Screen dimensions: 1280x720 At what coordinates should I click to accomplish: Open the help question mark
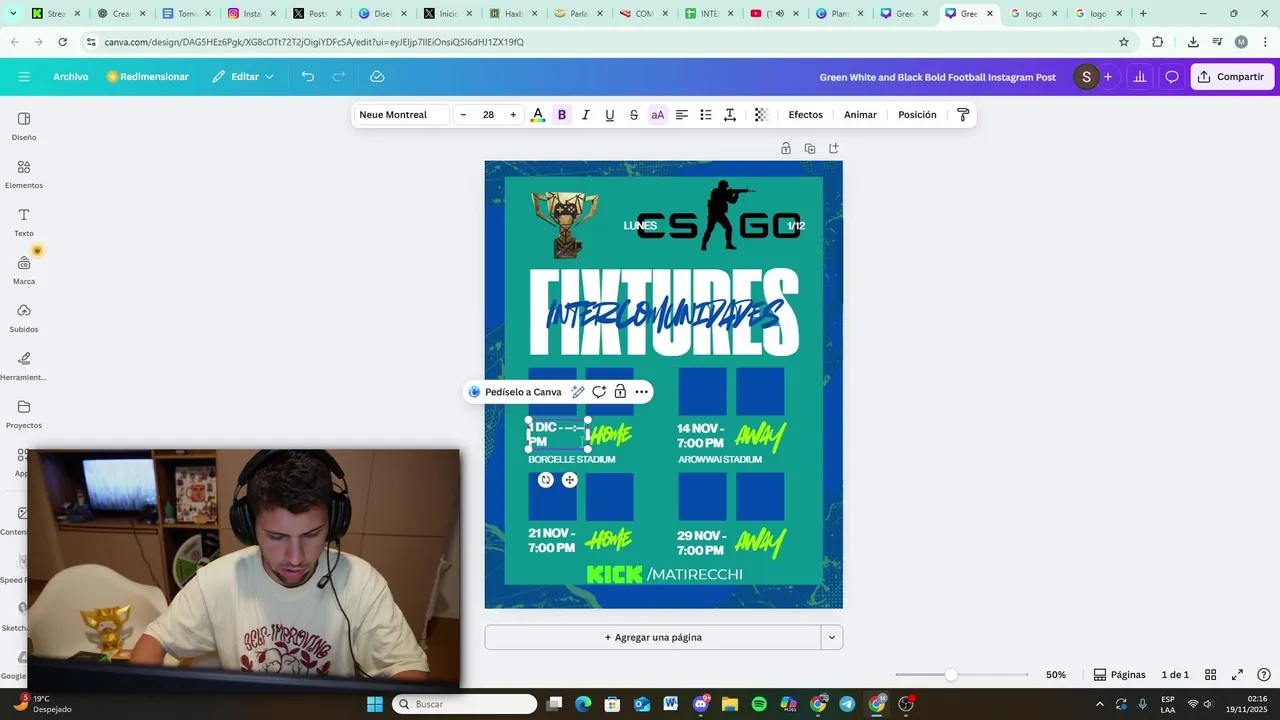coord(1264,675)
